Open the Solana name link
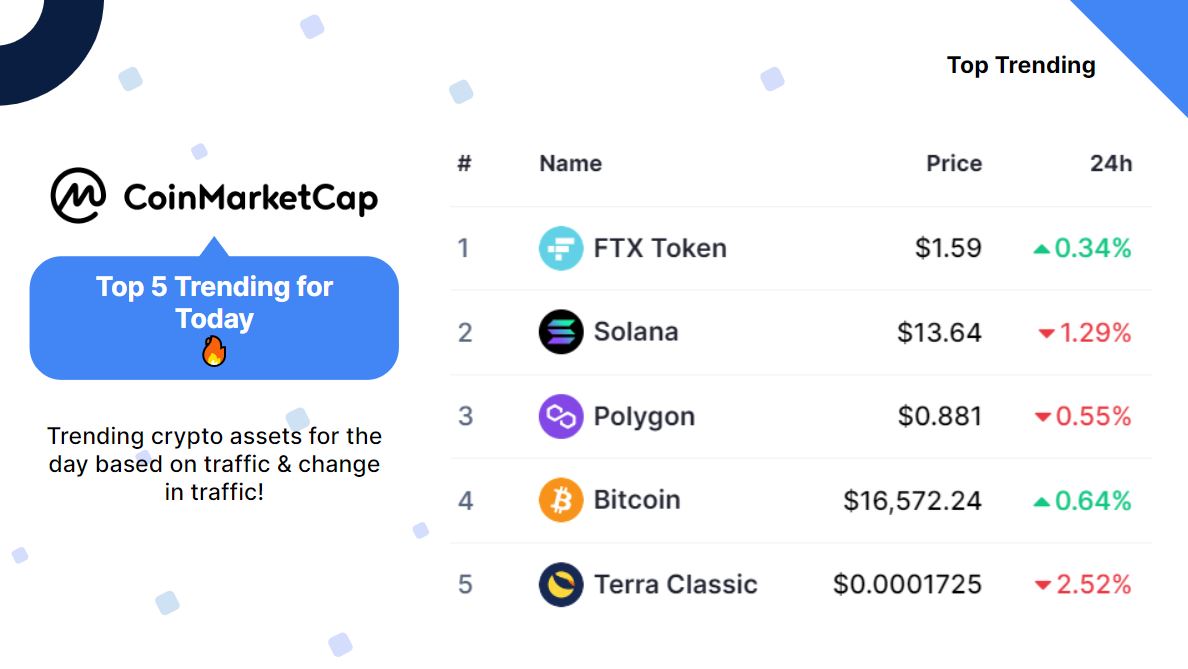Viewport: 1188px width, 669px height. 636,332
